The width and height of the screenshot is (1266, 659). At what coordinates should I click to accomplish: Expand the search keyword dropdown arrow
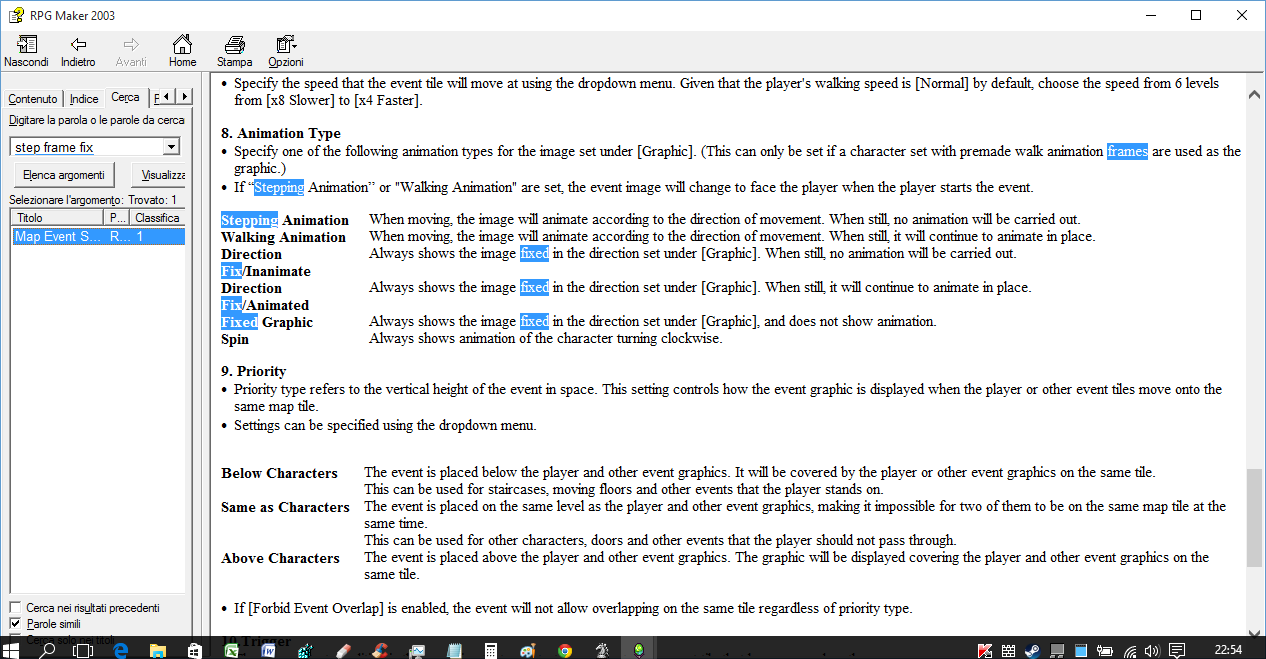click(x=171, y=147)
